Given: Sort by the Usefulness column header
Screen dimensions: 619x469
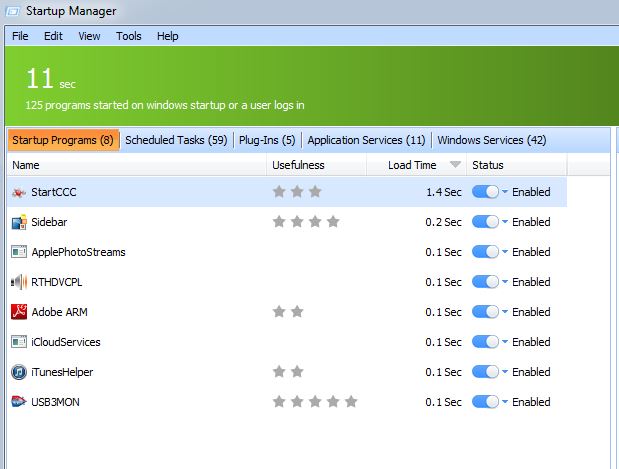Looking at the screenshot, I should tap(317, 165).
